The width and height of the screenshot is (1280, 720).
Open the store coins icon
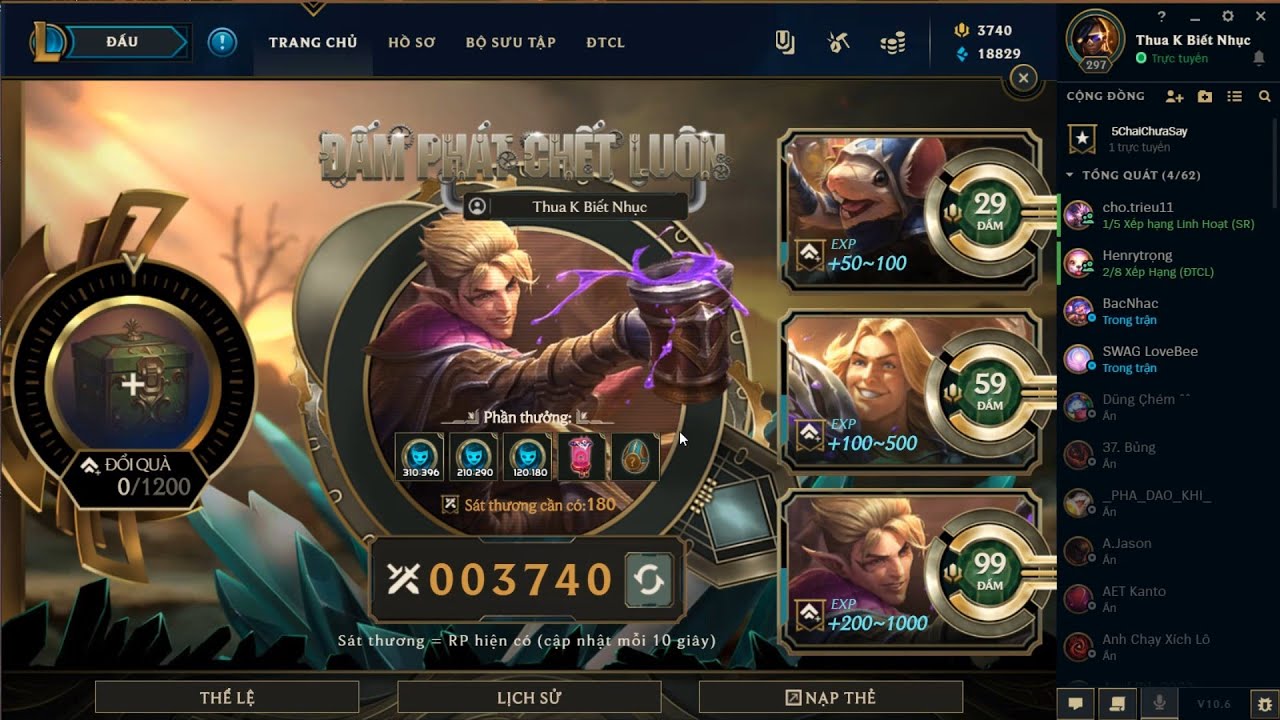(x=892, y=42)
